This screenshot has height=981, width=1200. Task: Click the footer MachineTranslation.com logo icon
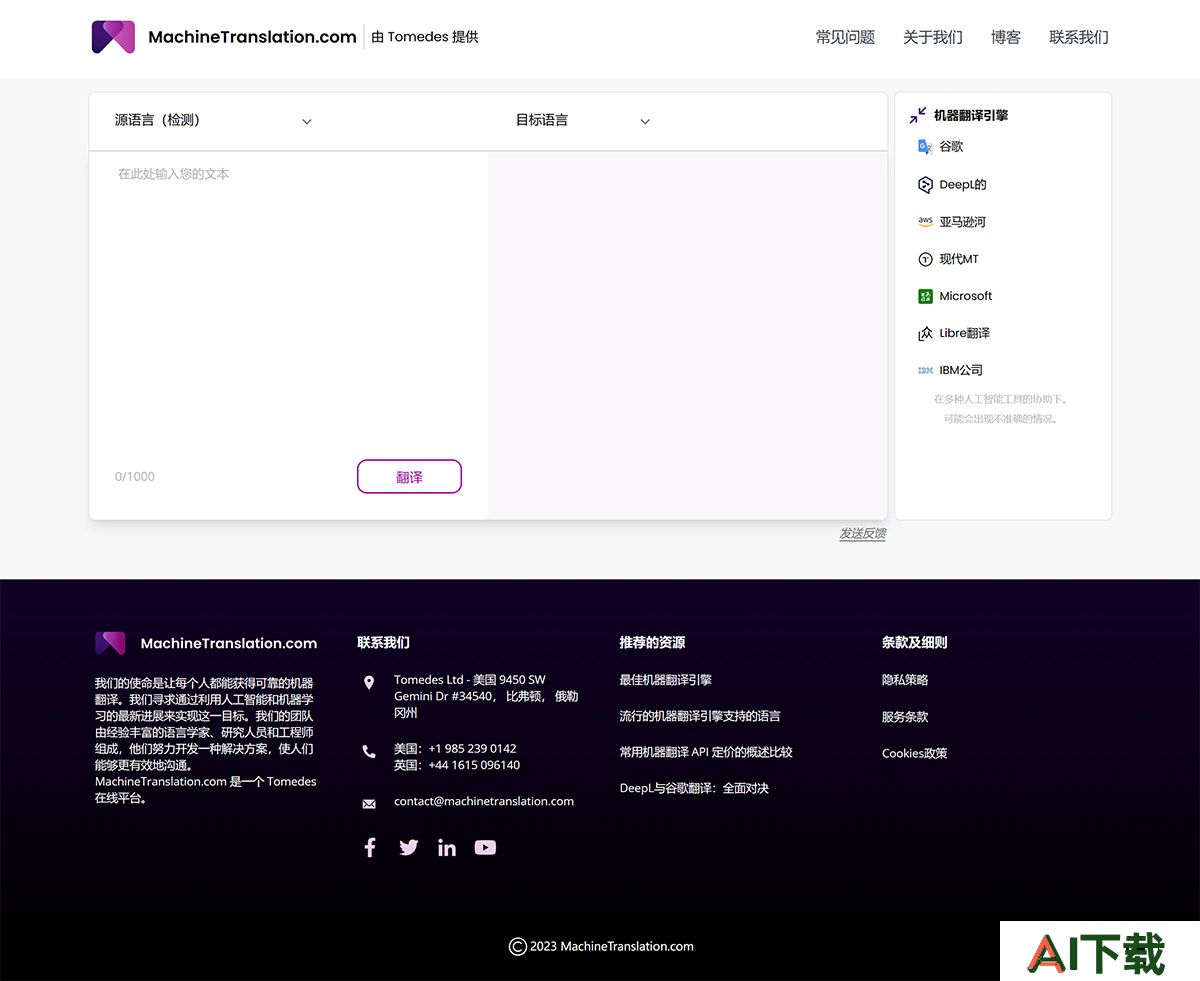[110, 643]
